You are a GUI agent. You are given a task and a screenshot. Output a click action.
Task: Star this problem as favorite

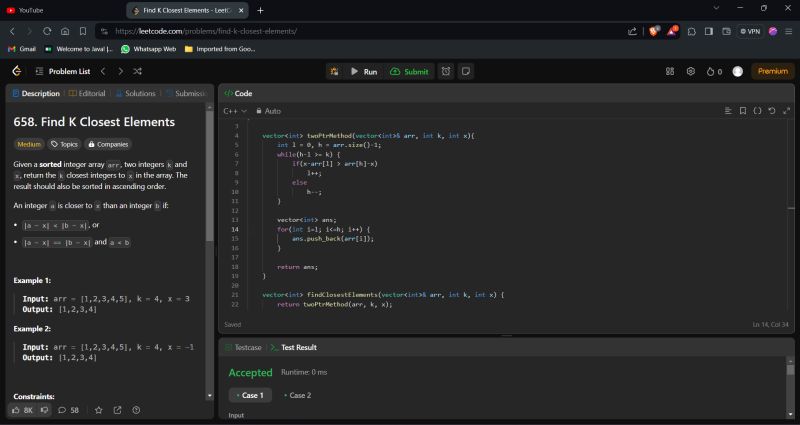tap(98, 410)
